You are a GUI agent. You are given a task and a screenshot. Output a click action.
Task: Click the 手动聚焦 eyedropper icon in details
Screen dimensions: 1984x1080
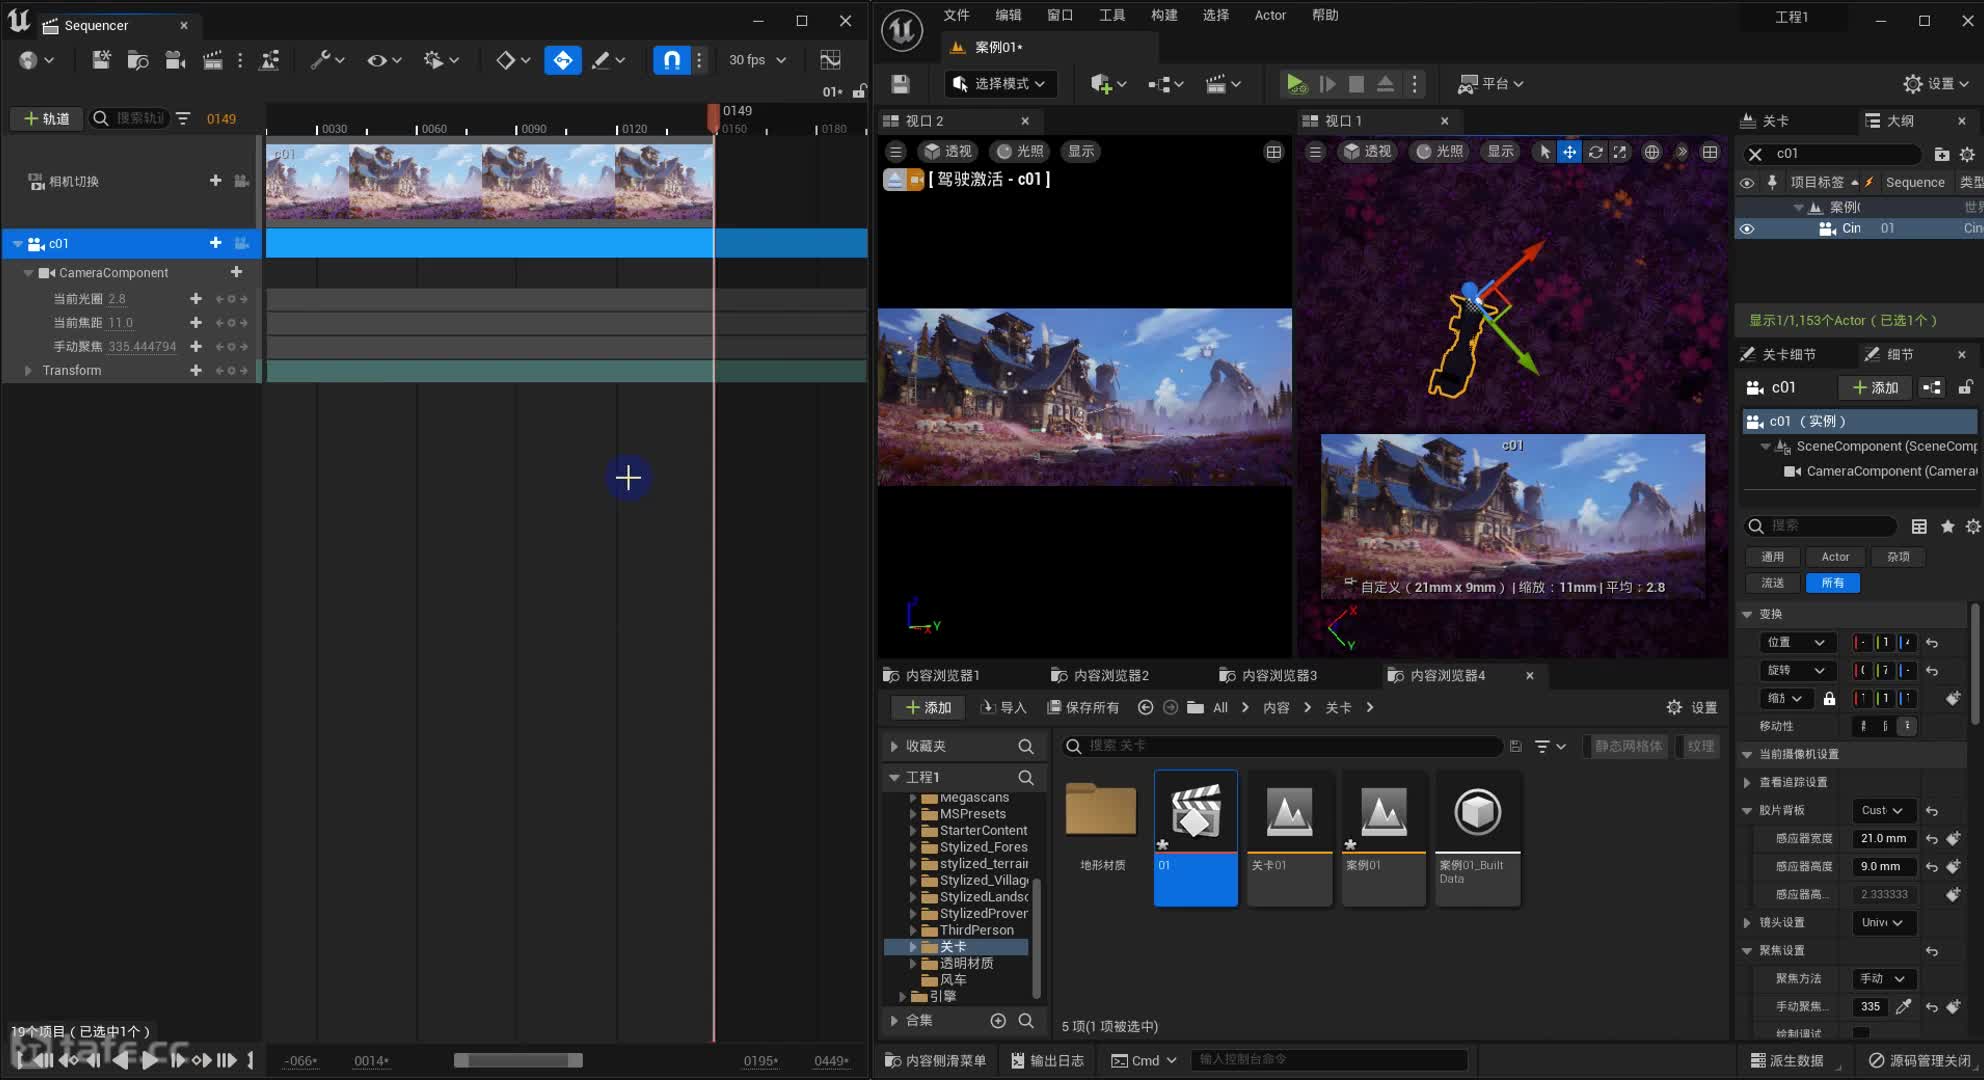point(1904,1007)
